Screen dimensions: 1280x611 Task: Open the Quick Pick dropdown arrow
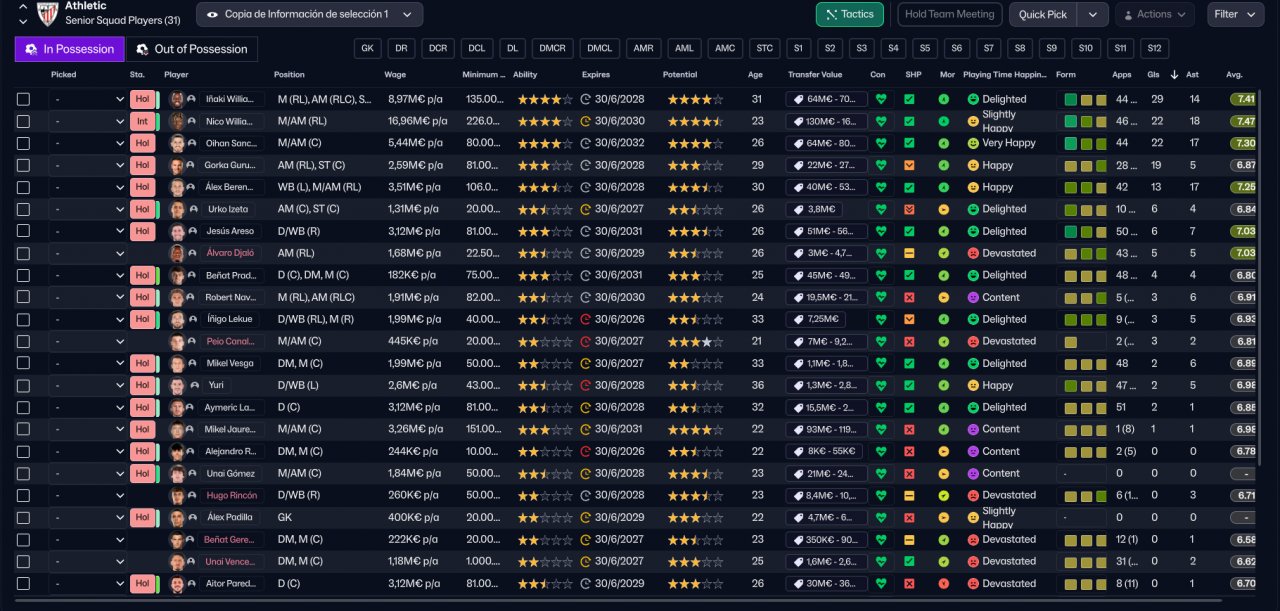[x=1092, y=14]
